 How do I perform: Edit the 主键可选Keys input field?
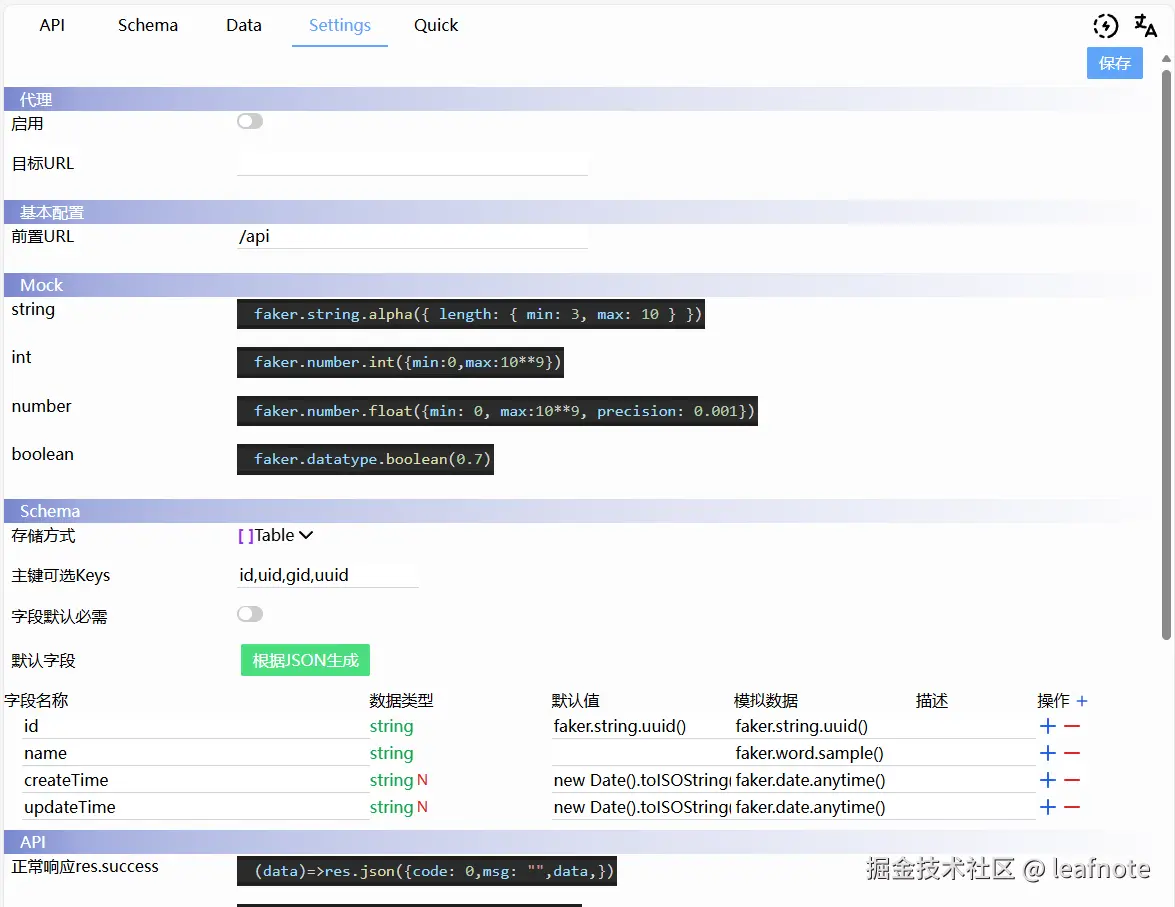pyautogui.click(x=327, y=576)
